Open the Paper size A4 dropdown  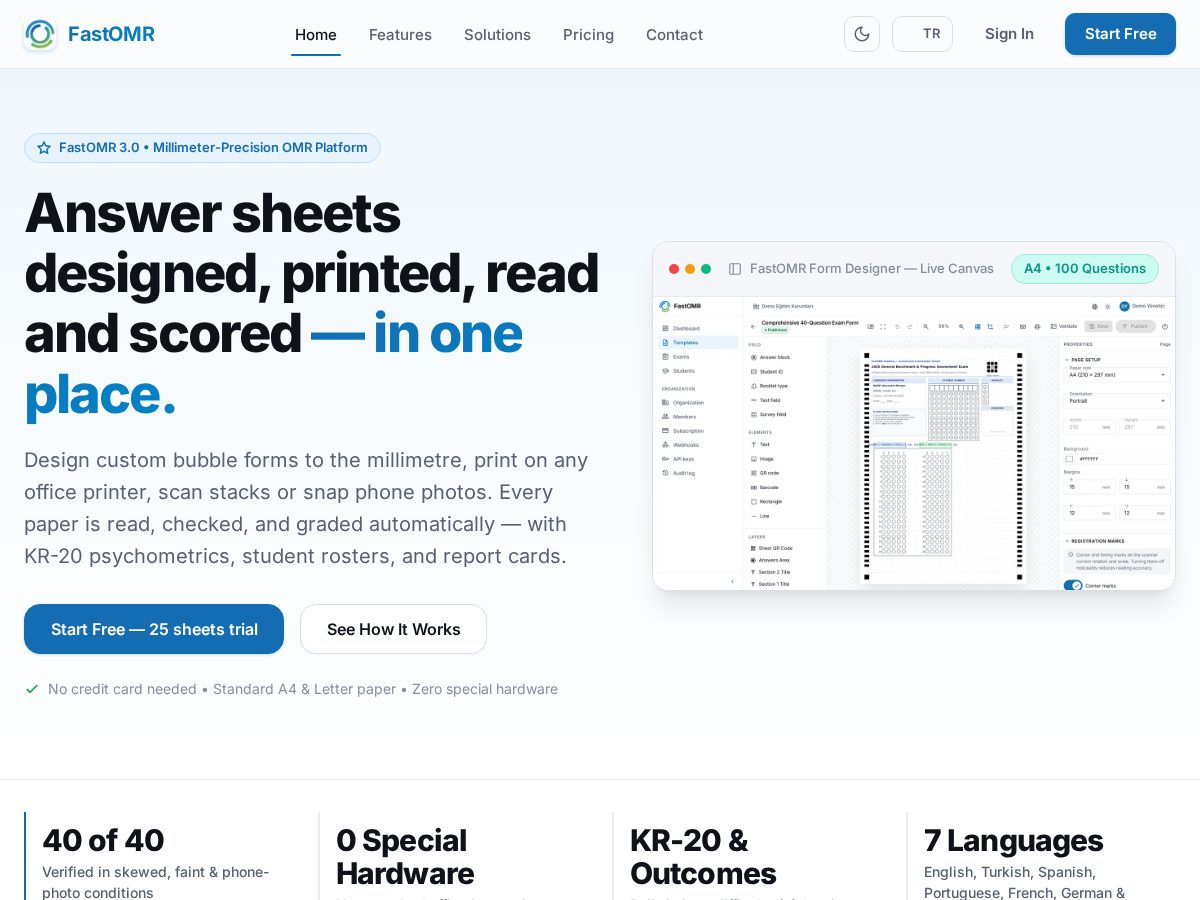point(1117,375)
